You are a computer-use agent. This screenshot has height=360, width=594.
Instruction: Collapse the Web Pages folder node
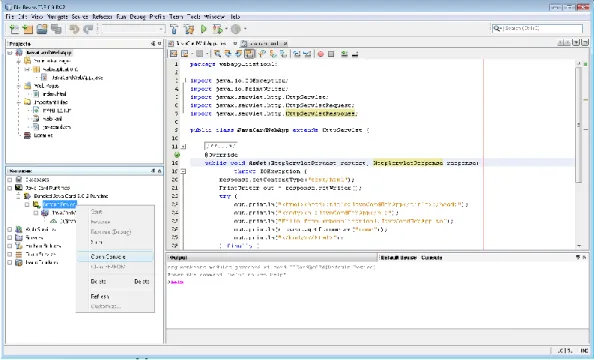(19, 86)
